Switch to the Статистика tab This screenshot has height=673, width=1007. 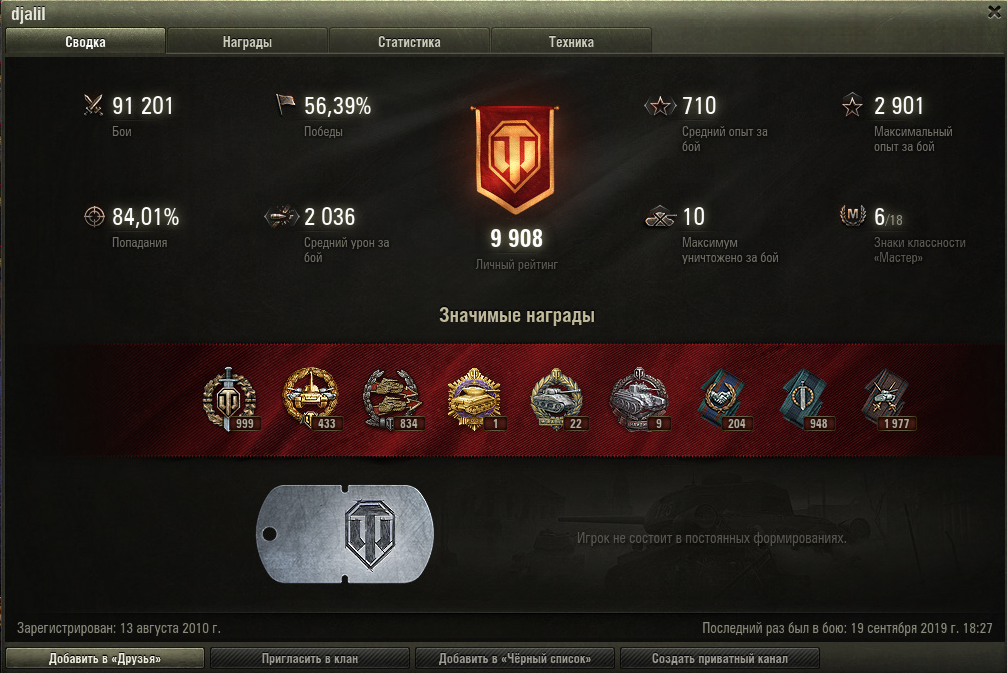click(409, 42)
